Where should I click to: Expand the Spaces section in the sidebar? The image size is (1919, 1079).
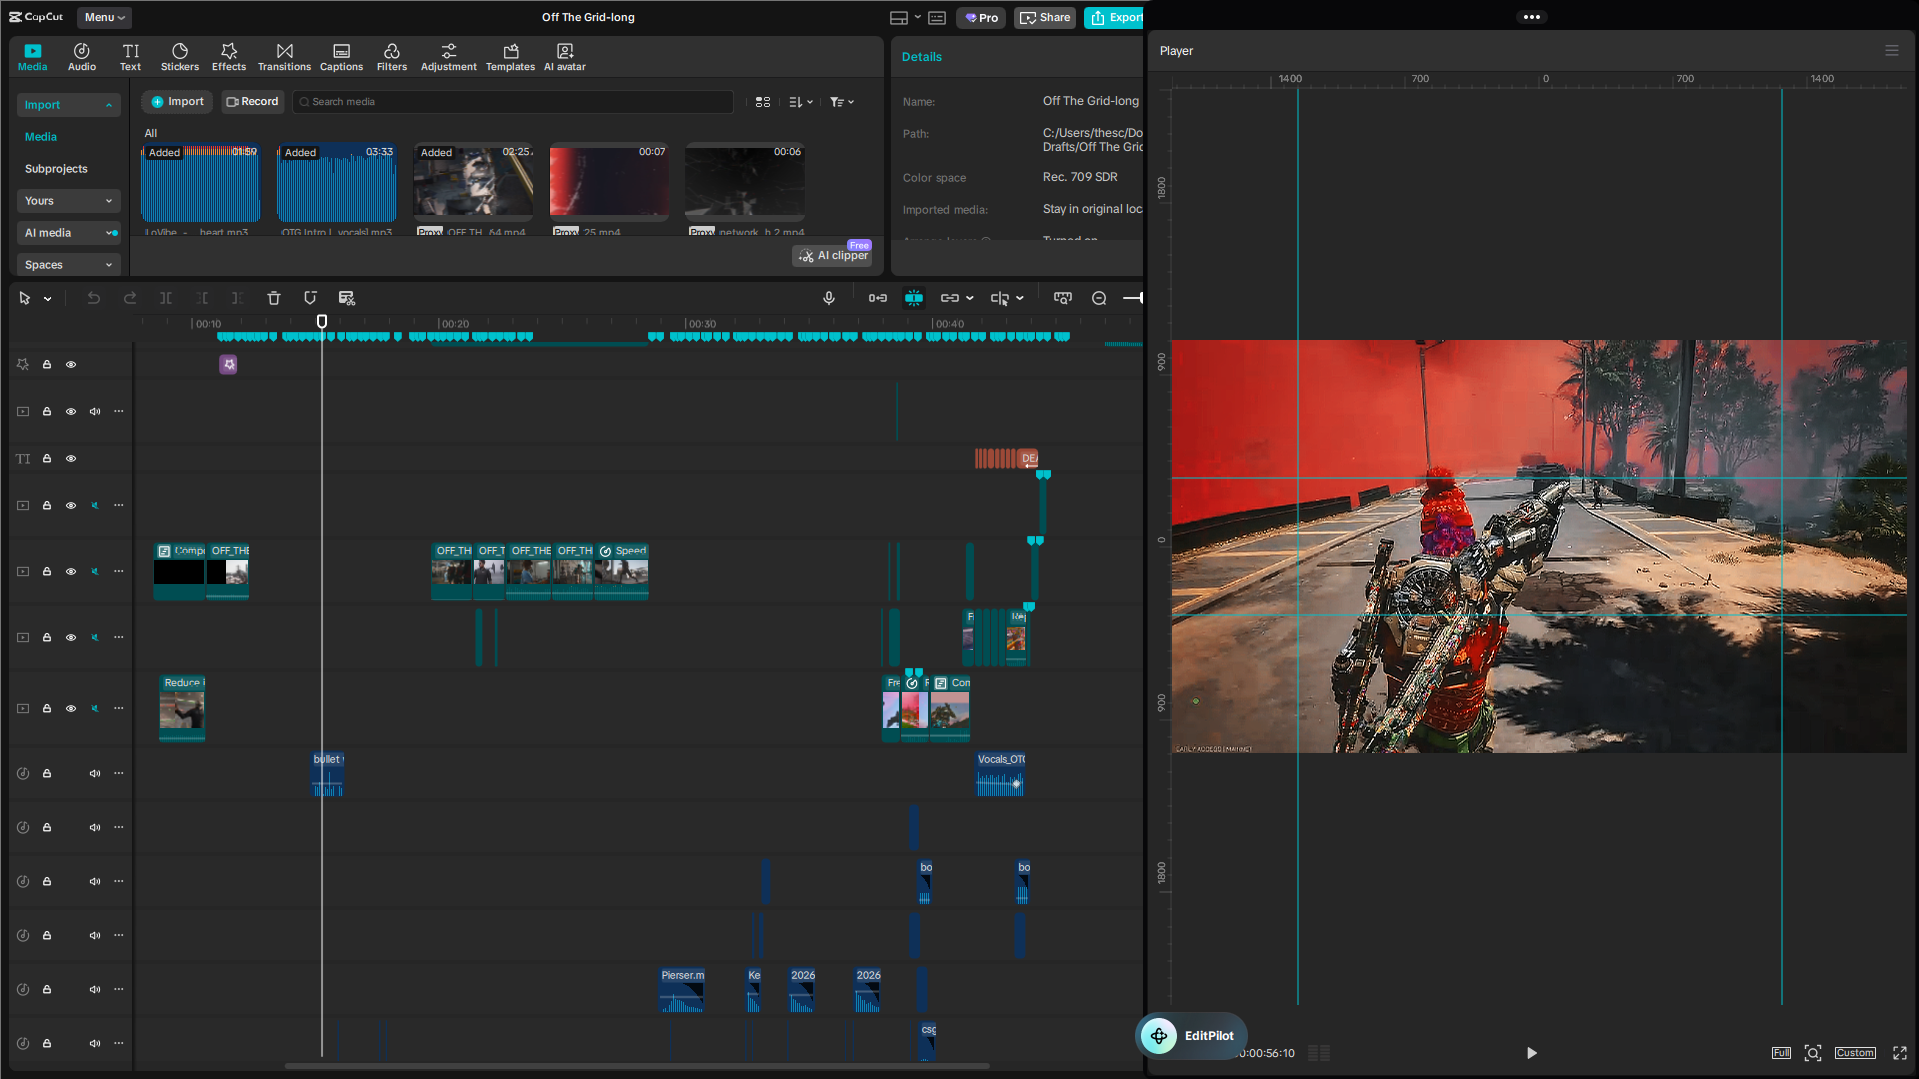[68, 264]
